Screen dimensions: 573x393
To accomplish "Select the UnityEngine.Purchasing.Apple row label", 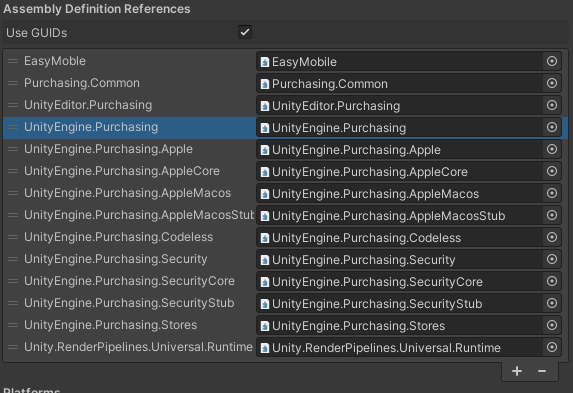I will click(x=108, y=149).
